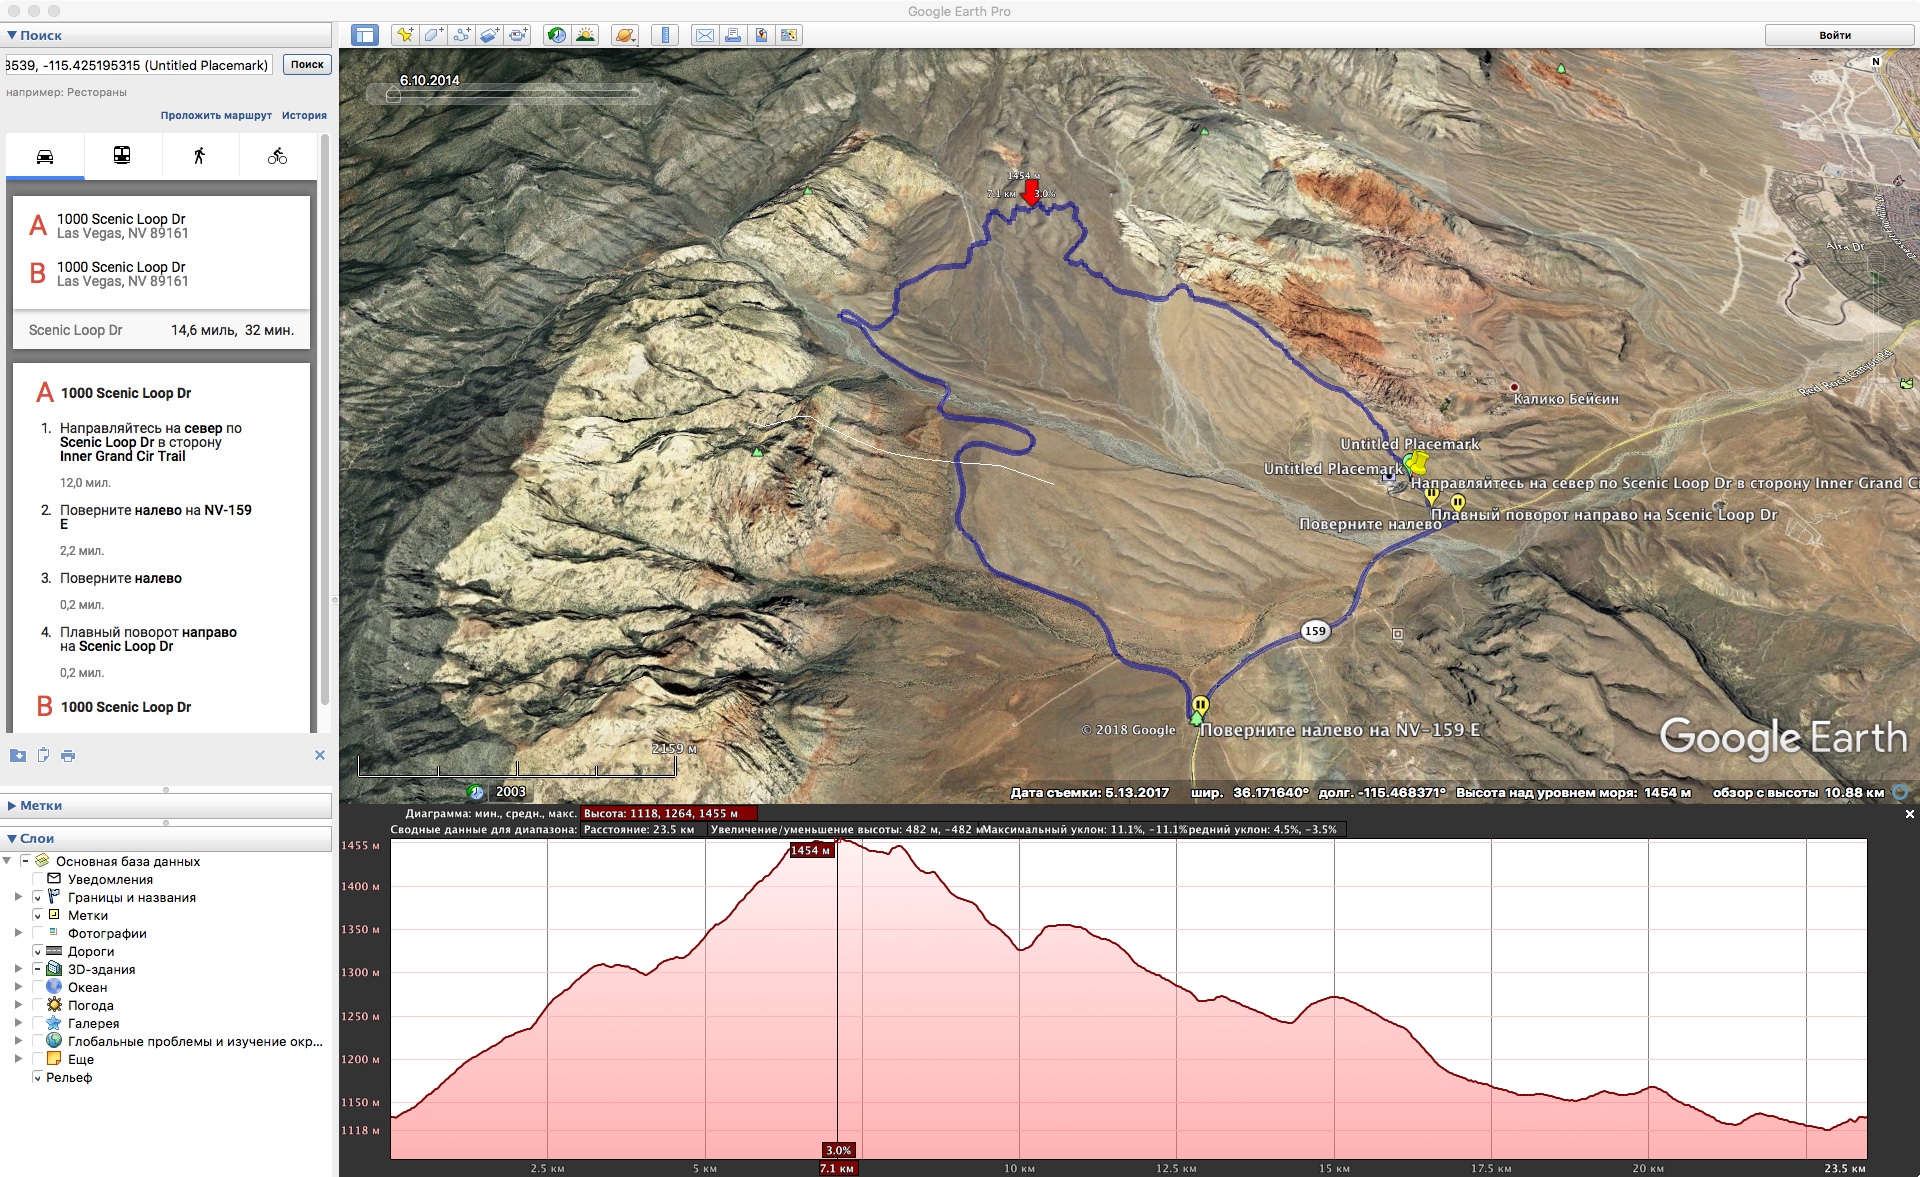Open История search history link
Viewport: 1920px width, 1177px height.
304,115
